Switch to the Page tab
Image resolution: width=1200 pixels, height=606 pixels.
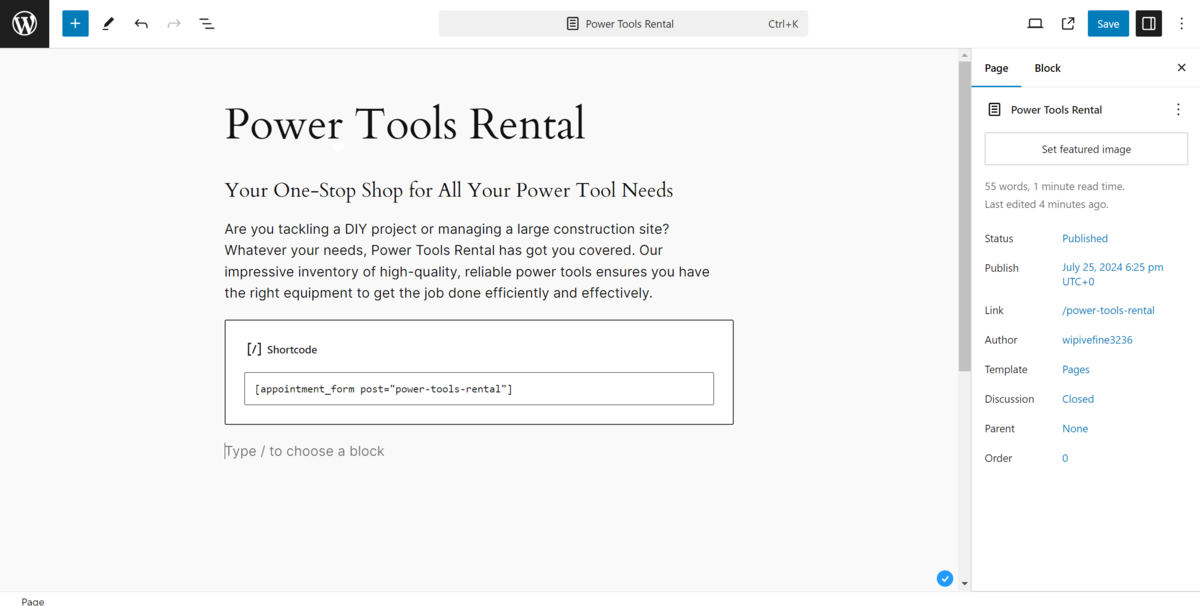(996, 68)
